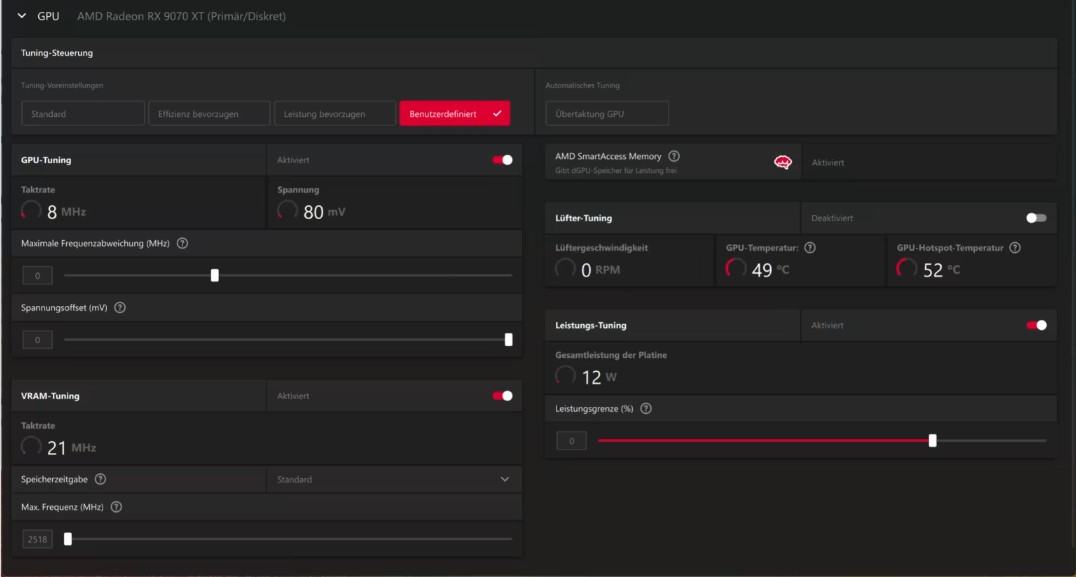This screenshot has width=1076, height=577.
Task: Click the 0 RPM fan speed reading
Action: pyautogui.click(x=600, y=270)
